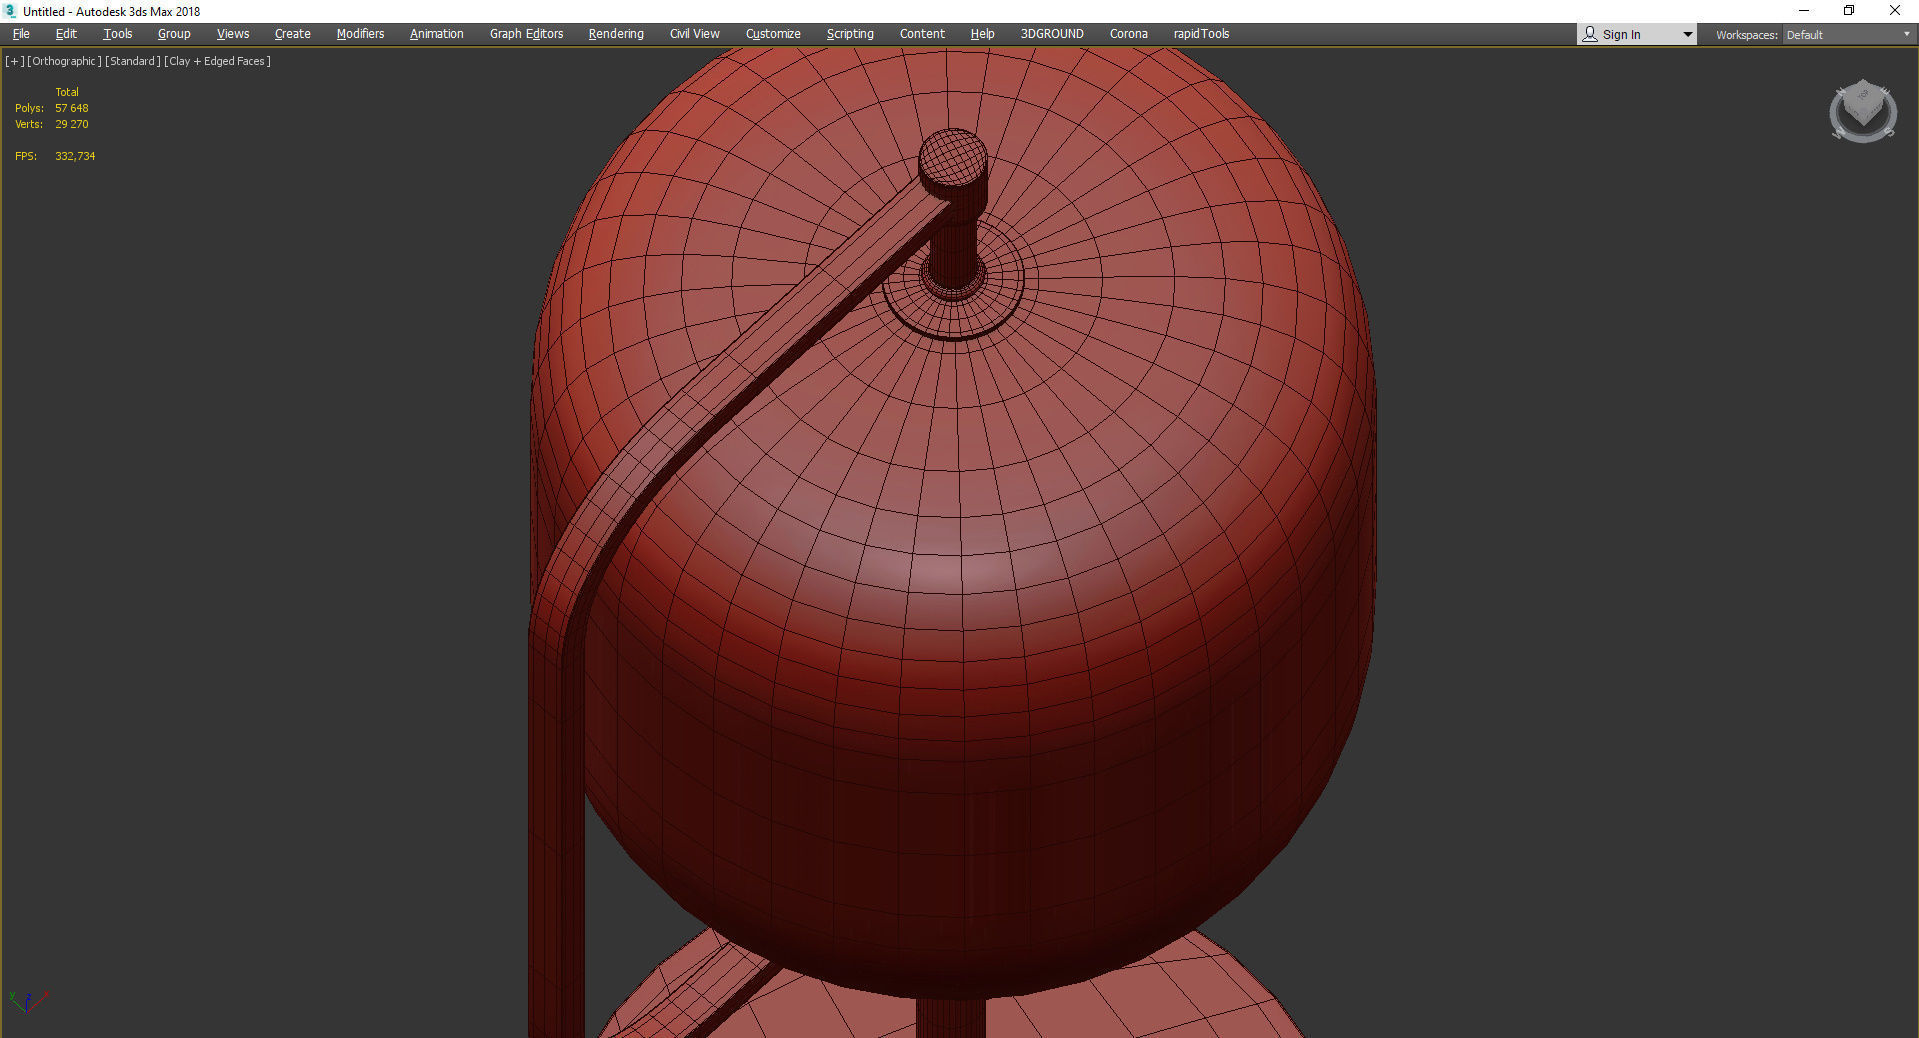Click the Standard viewport quality label

pyautogui.click(x=133, y=61)
